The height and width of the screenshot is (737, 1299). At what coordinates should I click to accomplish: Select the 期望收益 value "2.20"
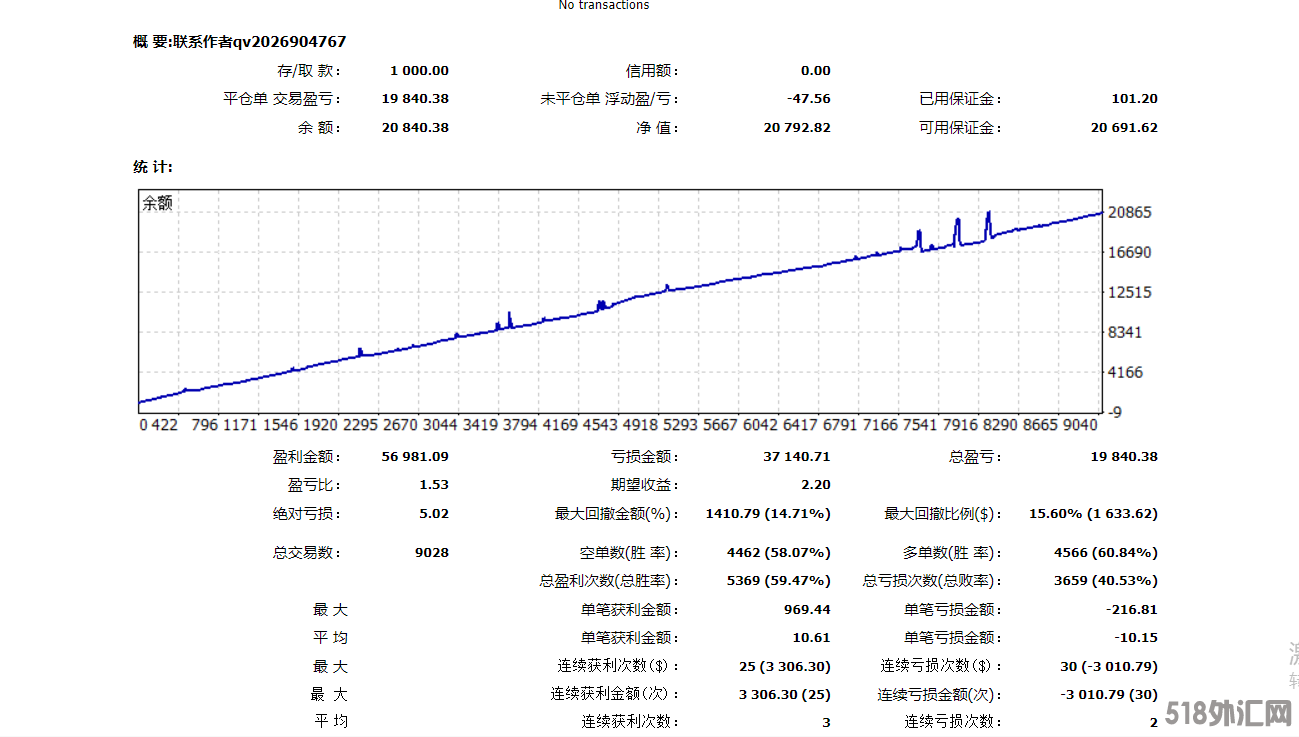click(x=815, y=485)
